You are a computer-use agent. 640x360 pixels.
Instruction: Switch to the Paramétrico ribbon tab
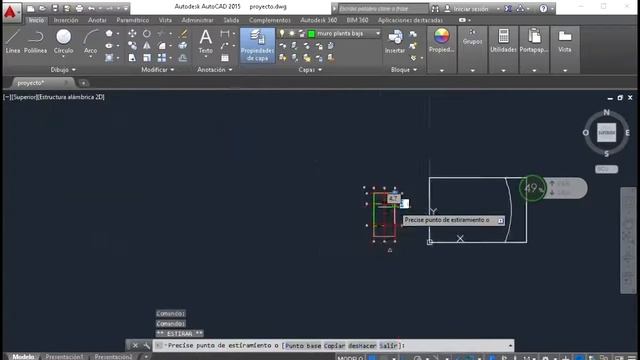(133, 20)
